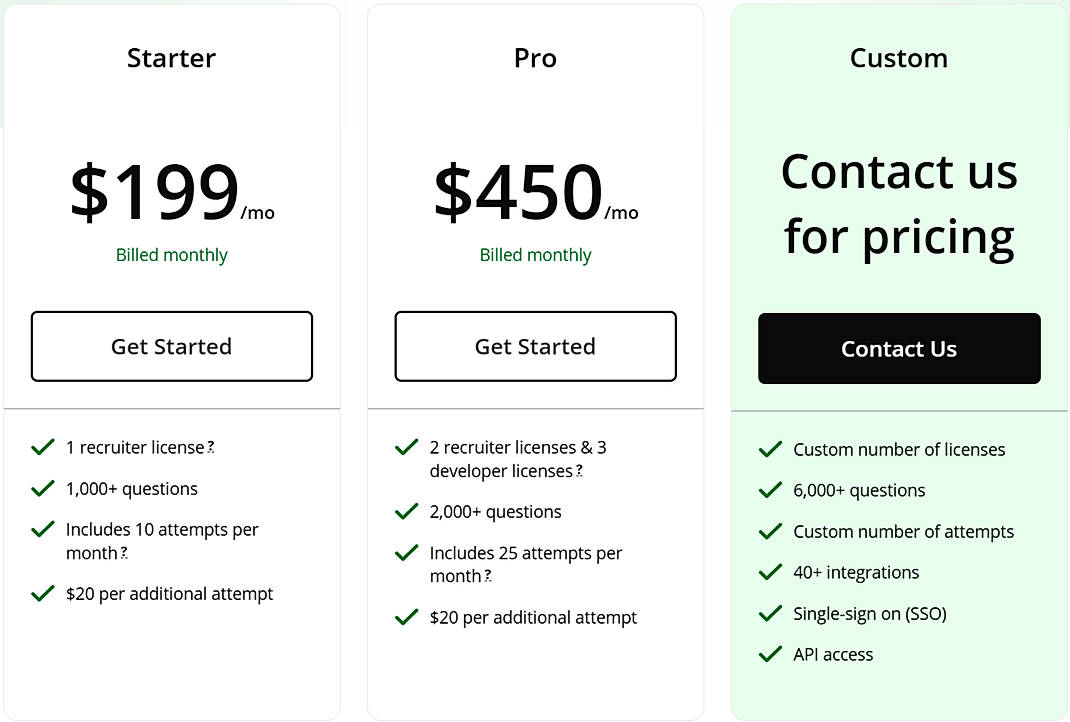Select the Custom plan heading

click(898, 58)
